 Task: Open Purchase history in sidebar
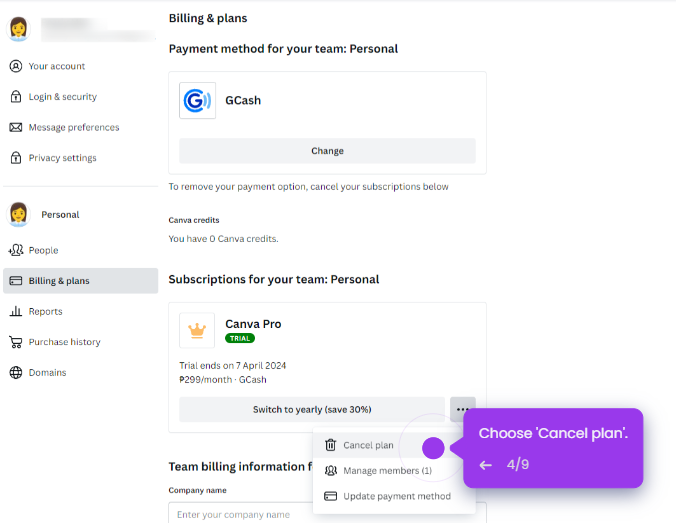tap(64, 342)
